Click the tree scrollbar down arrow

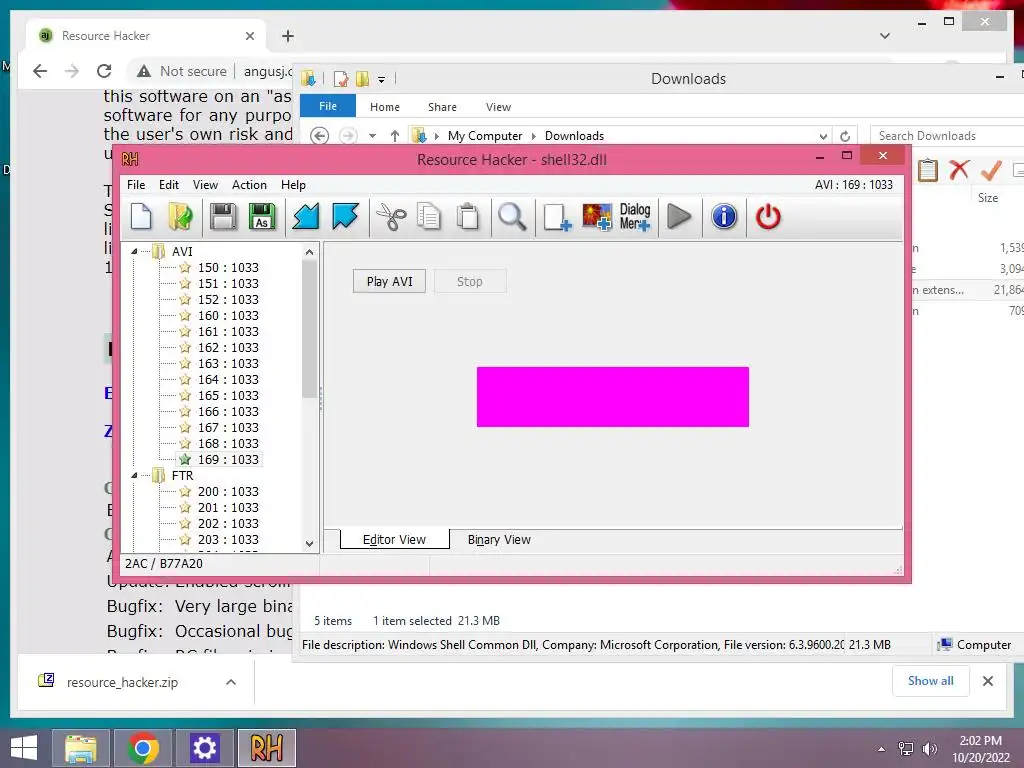[310, 543]
